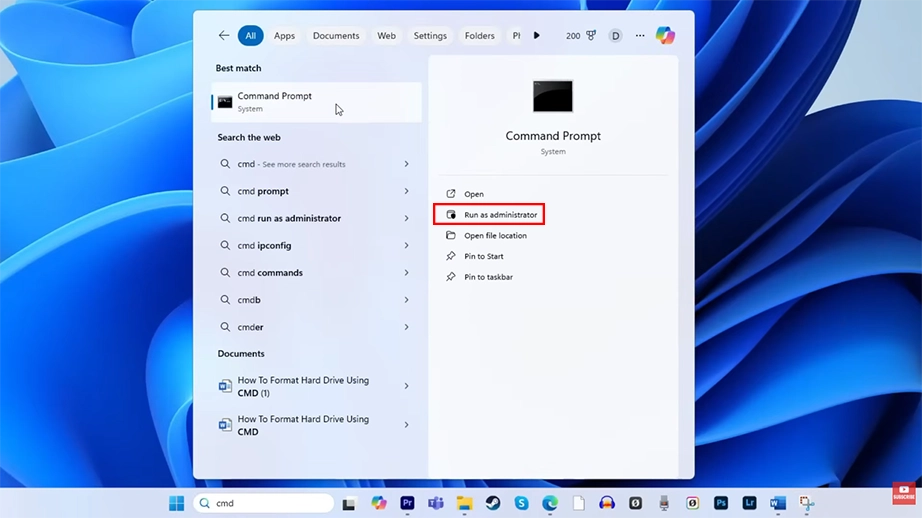Open the 200 rewards points badge
This screenshot has height=518, width=922.
click(x=581, y=36)
